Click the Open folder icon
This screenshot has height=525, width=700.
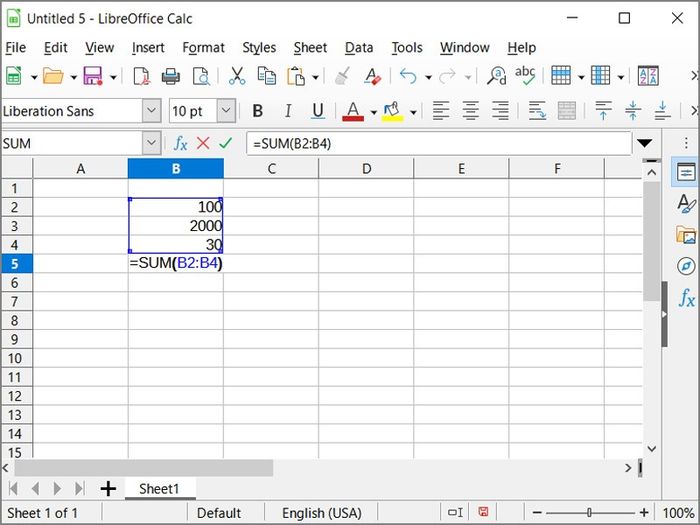coord(53,76)
